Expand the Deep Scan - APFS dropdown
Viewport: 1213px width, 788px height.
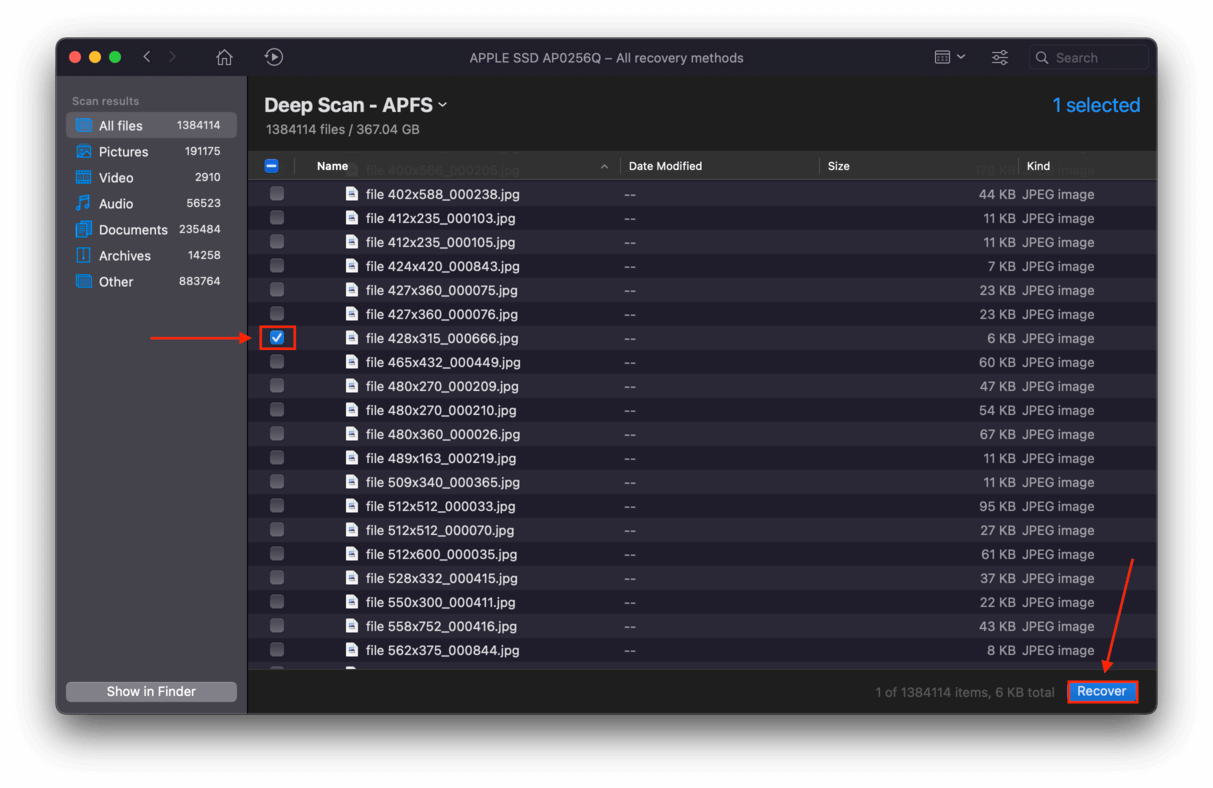tap(442, 105)
